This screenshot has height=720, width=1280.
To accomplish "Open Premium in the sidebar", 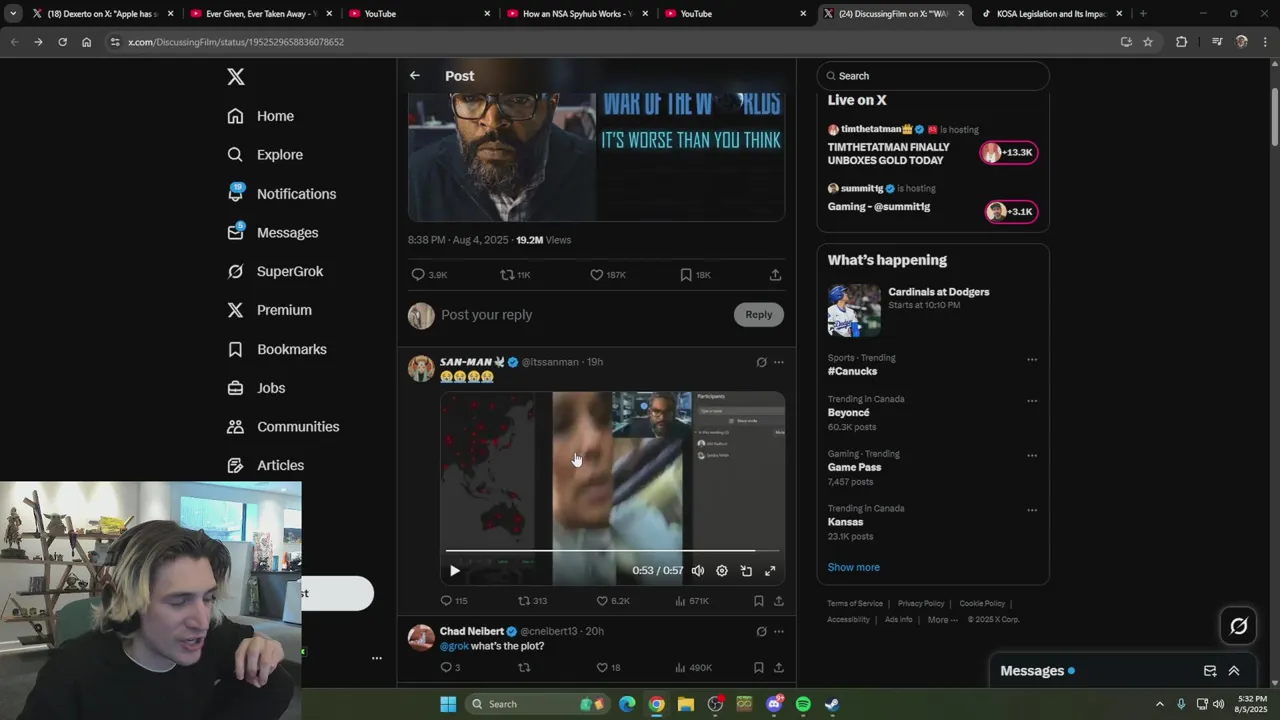I will [x=269, y=310].
